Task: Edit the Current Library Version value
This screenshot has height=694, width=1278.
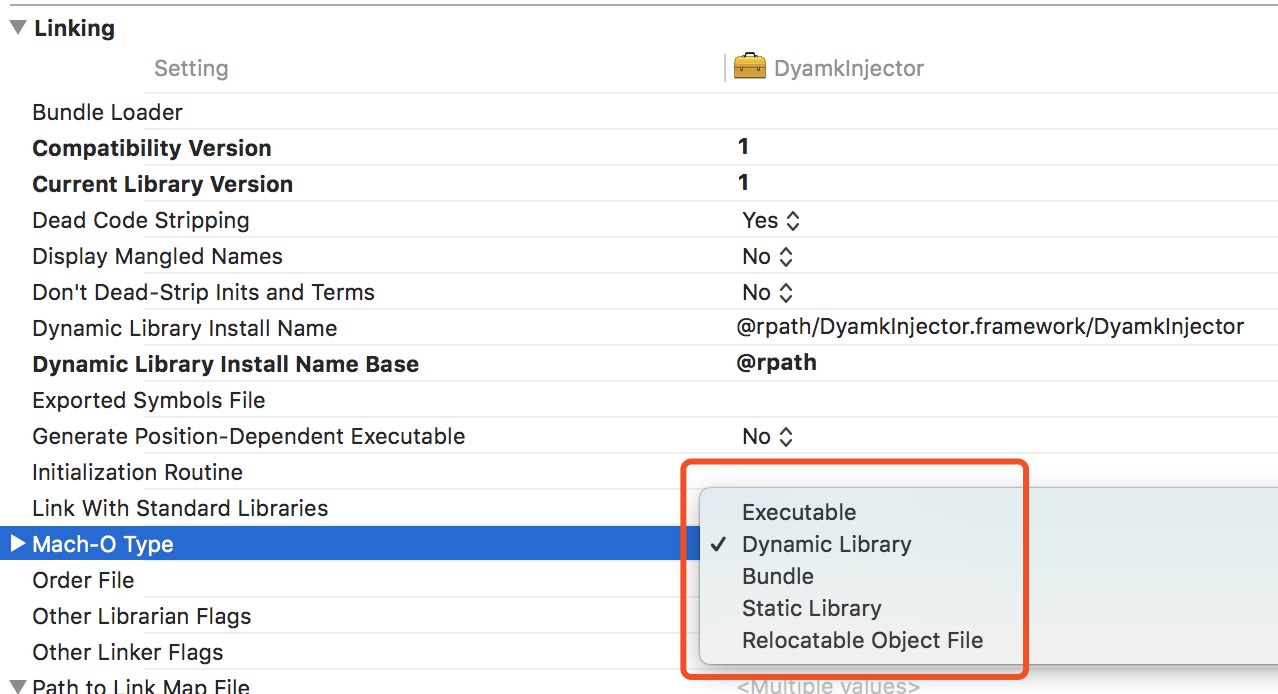Action: click(743, 183)
